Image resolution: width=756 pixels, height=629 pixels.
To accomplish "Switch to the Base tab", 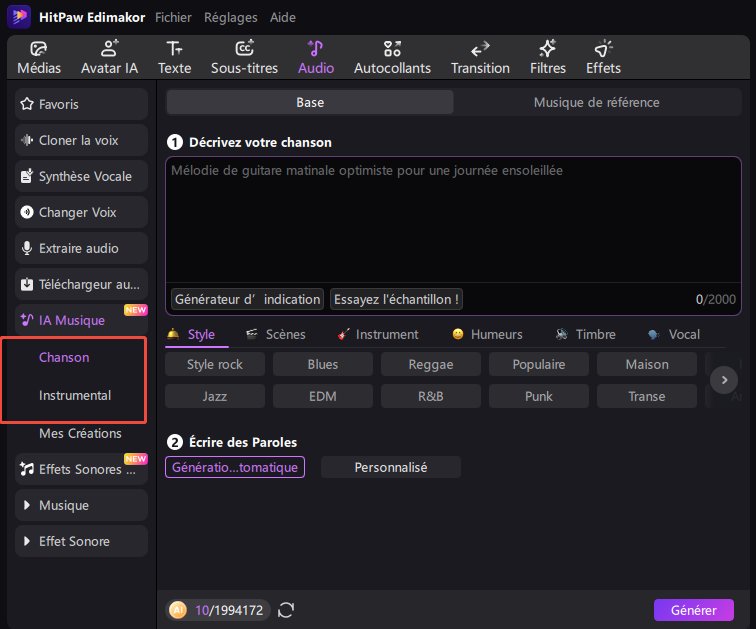I will point(310,102).
